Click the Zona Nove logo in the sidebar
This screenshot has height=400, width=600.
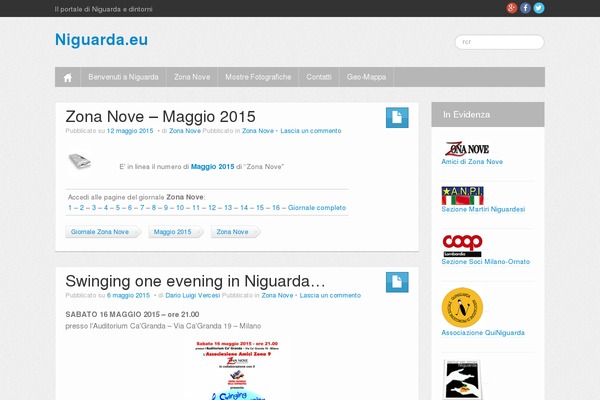click(467, 149)
